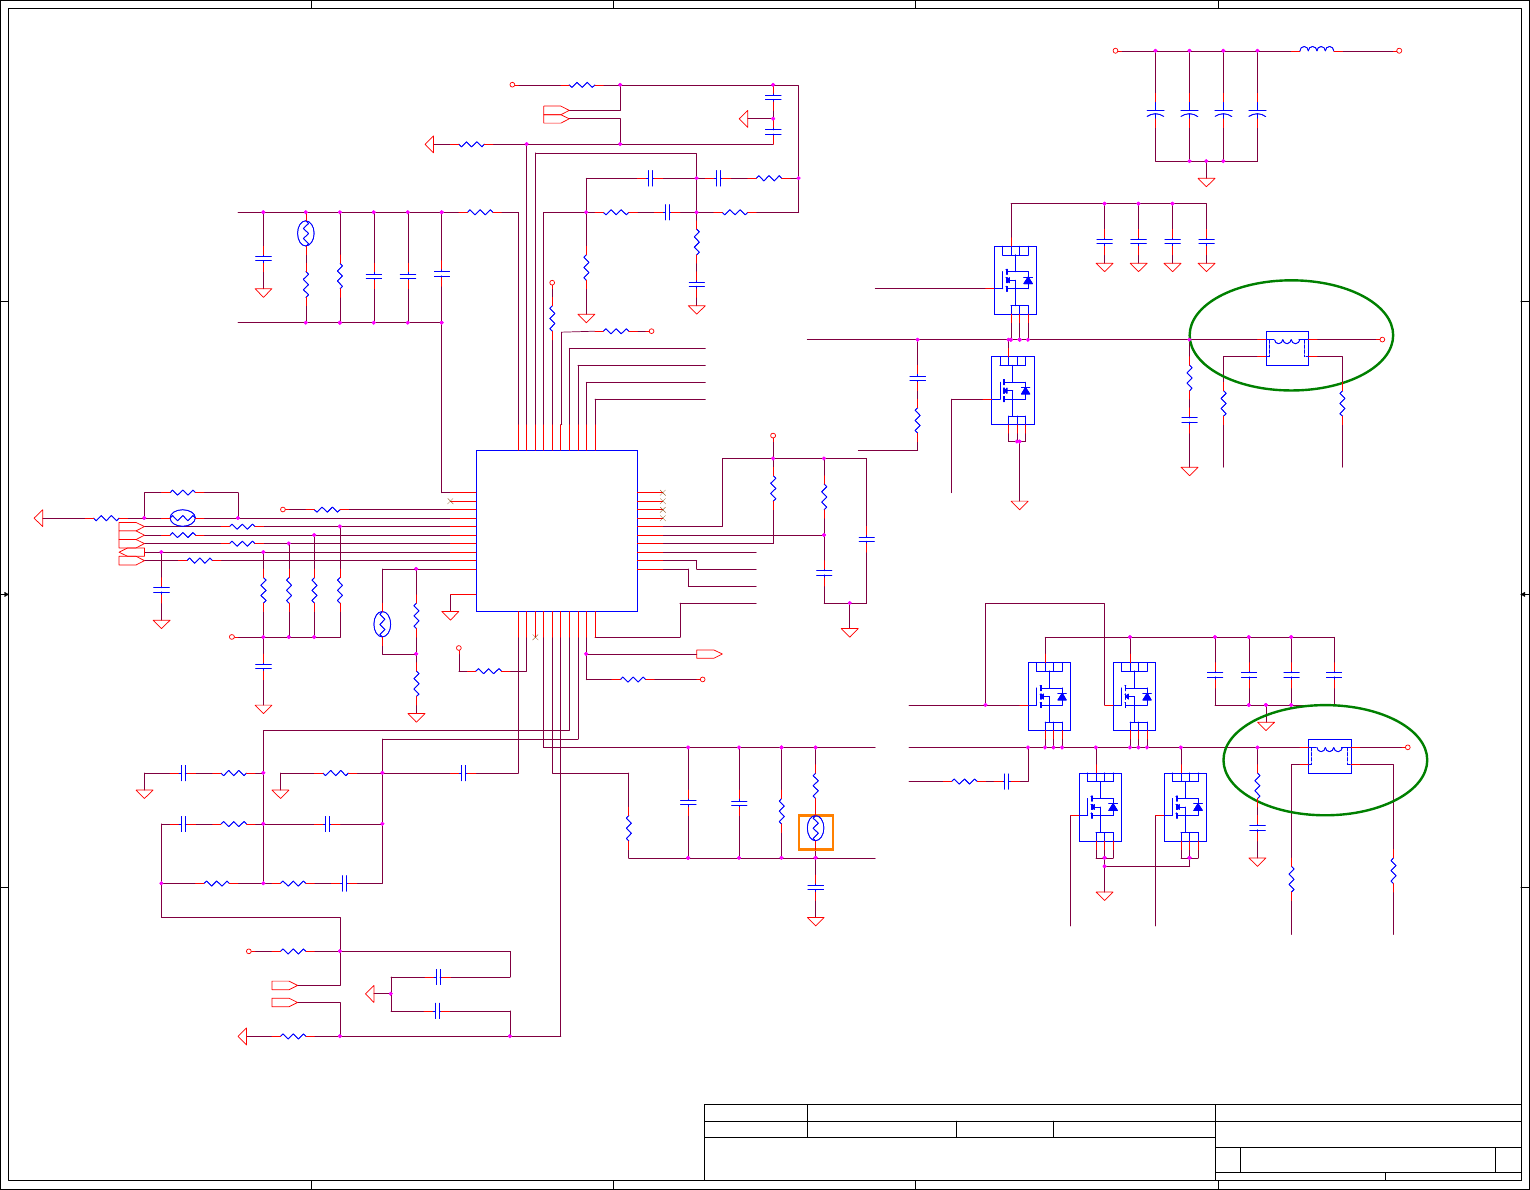Select the ground symbol under four top-right capacitors
Screen dimensions: 1530x1190
1206,182
